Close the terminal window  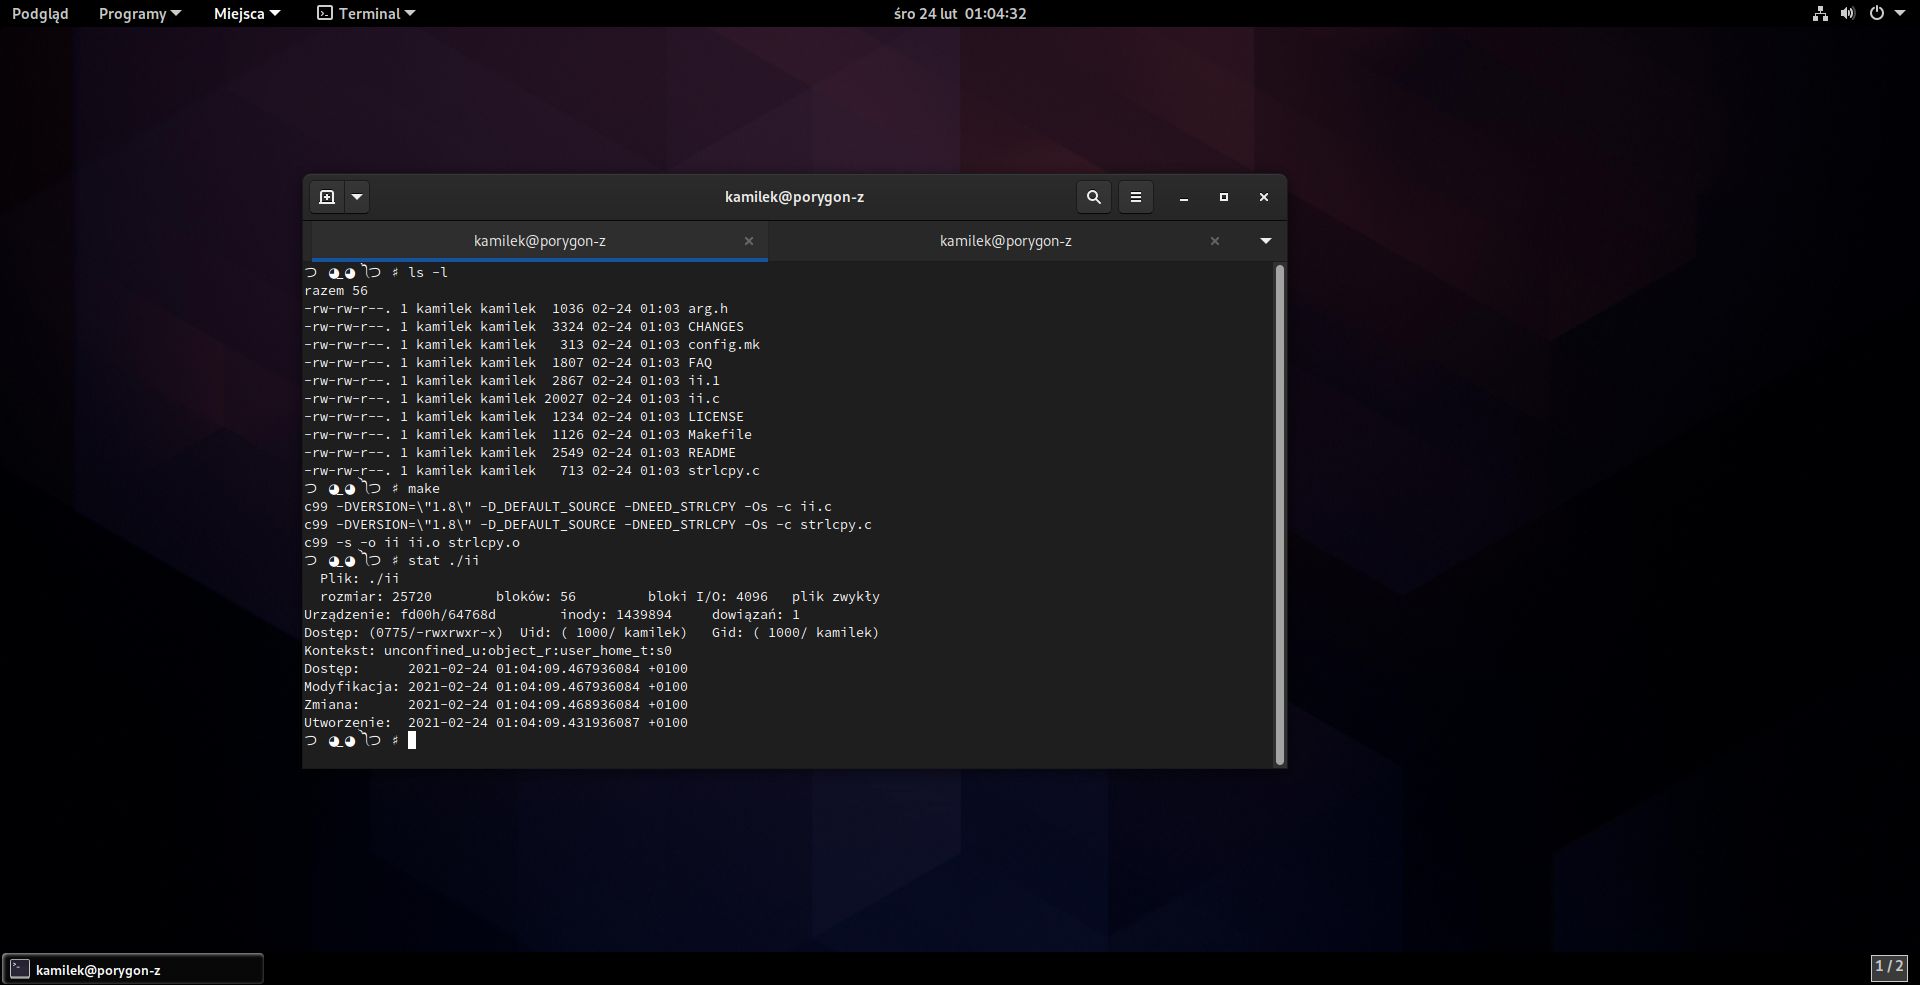pyautogui.click(x=1263, y=197)
